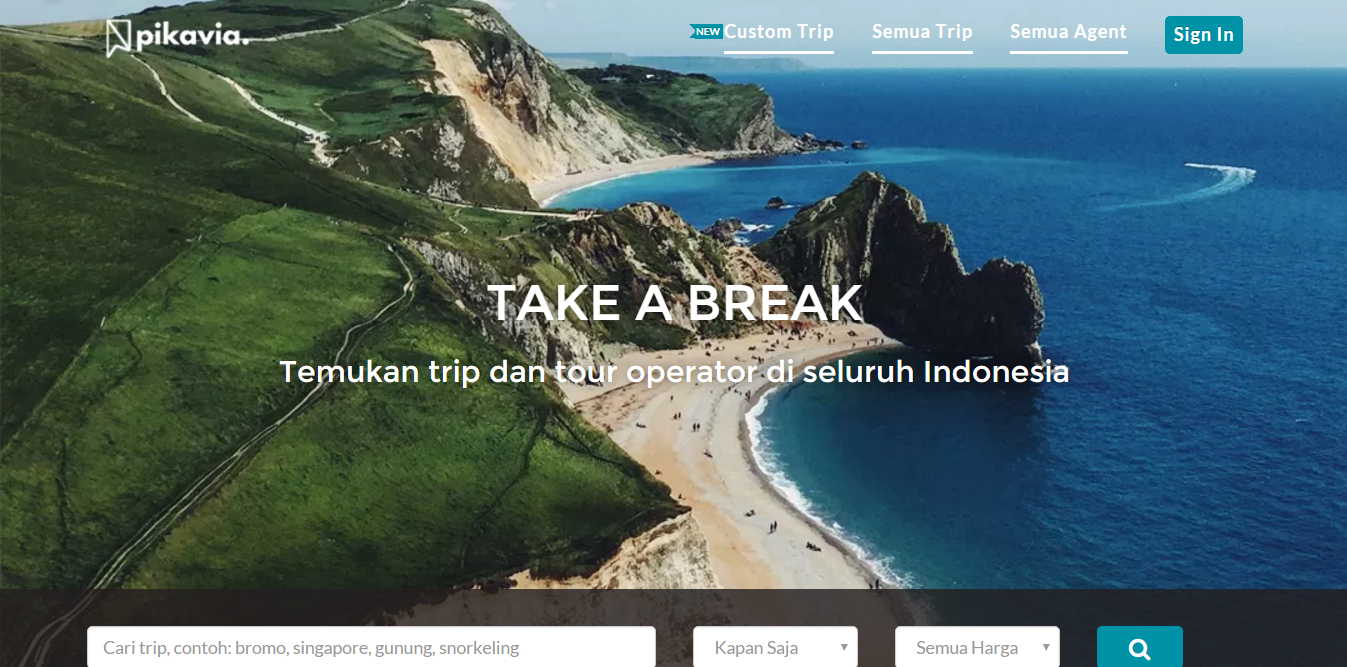
Task: Open the Kapan Saja date dropdown
Action: pyautogui.click(x=775, y=647)
